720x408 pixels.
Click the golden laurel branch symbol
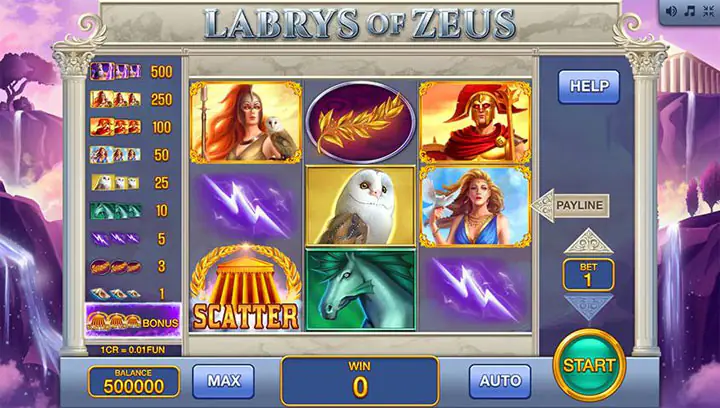point(360,122)
